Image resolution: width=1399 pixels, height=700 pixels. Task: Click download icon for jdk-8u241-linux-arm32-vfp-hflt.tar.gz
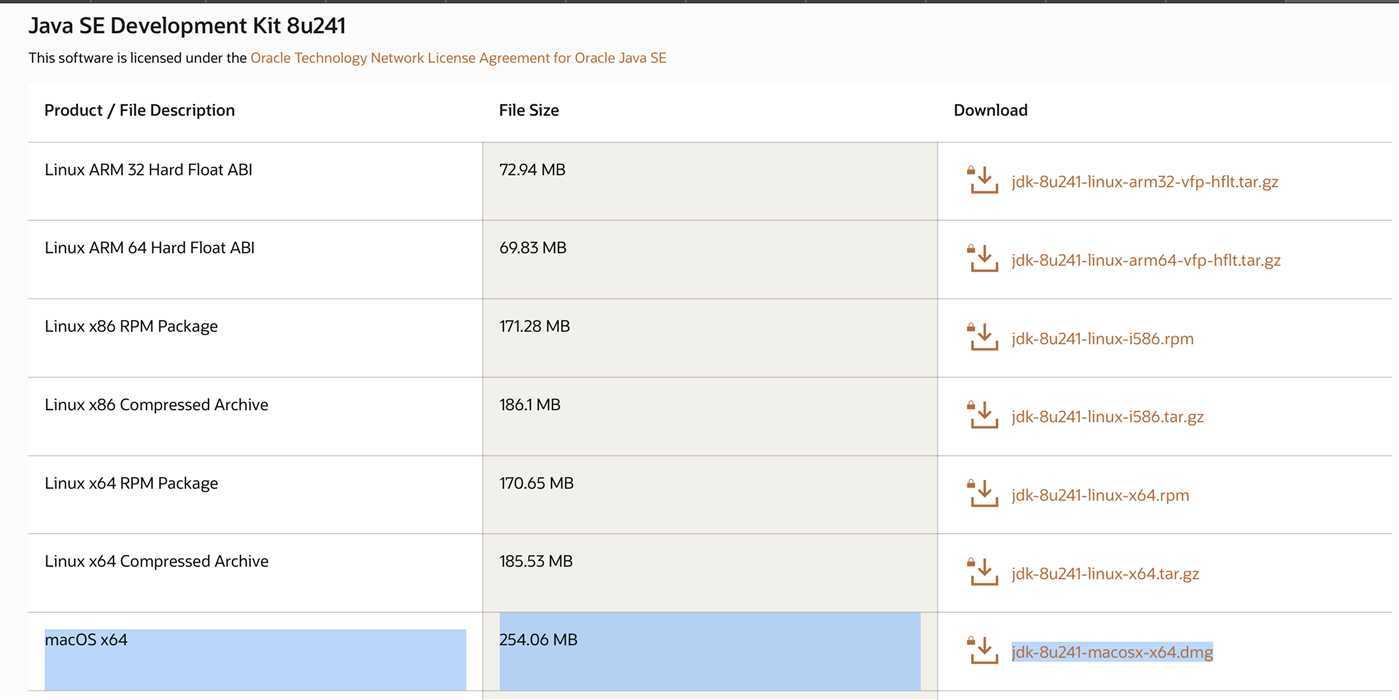[x=983, y=180]
